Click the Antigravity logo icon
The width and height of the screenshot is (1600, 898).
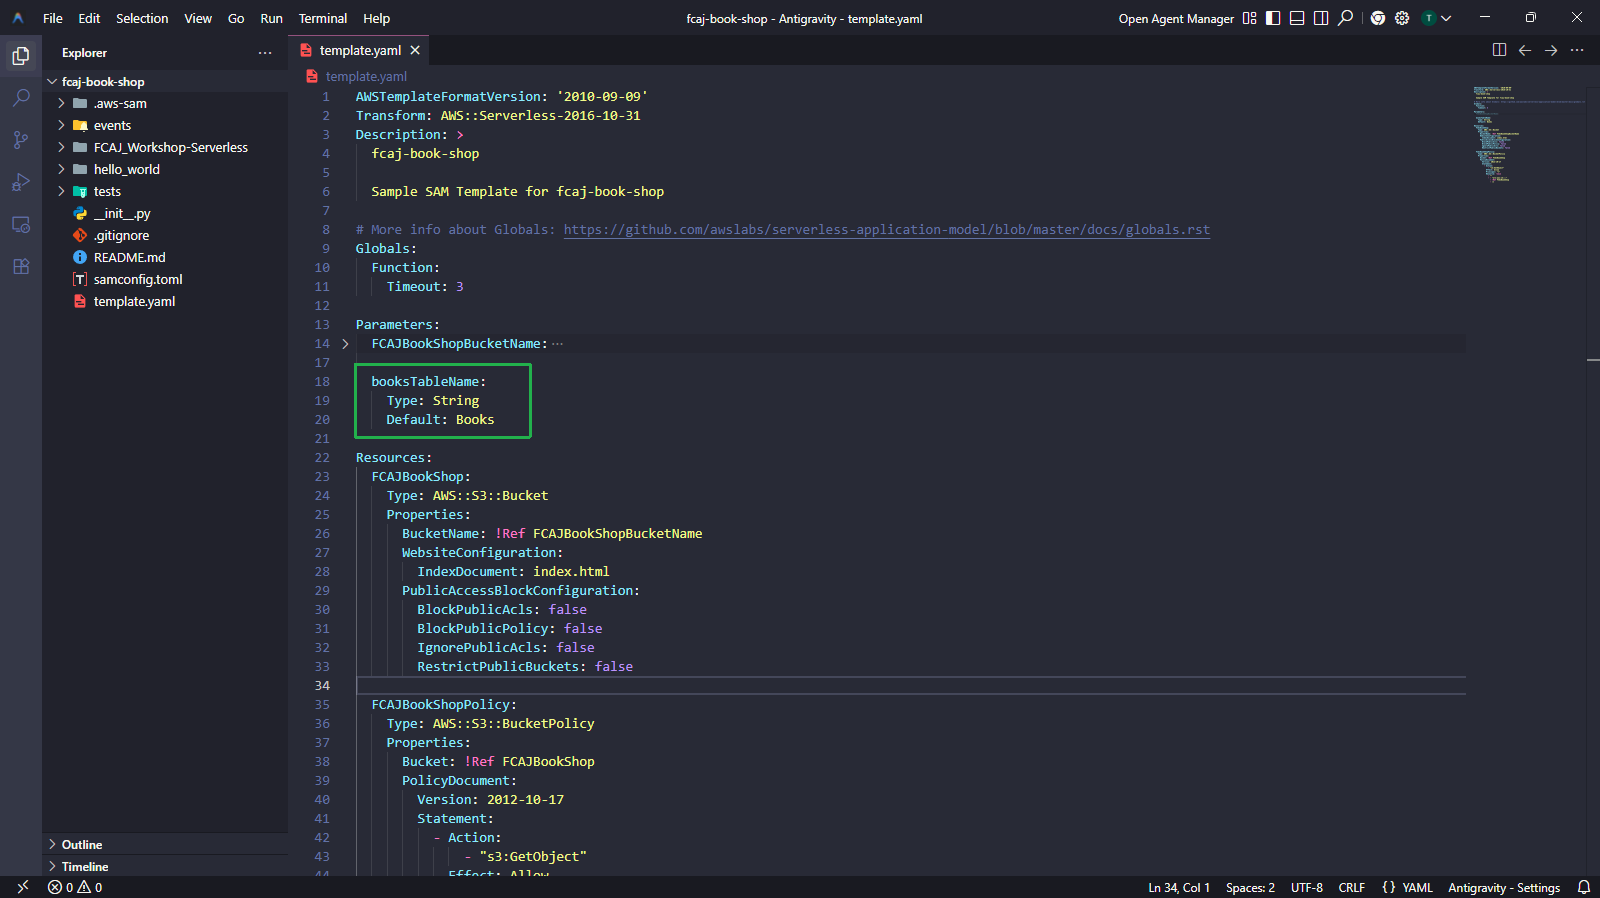pos(18,18)
